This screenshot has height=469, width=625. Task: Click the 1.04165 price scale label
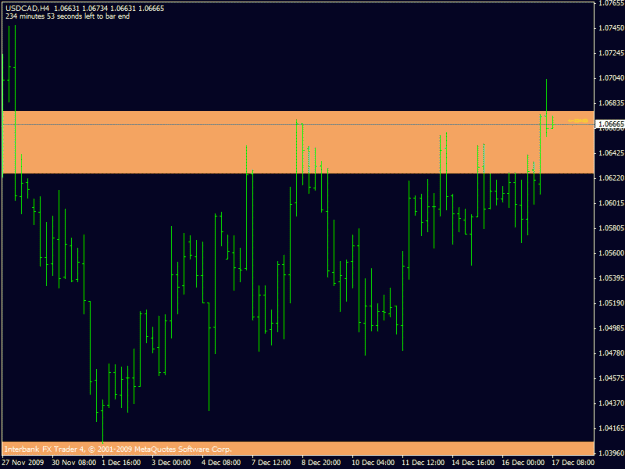coord(611,428)
